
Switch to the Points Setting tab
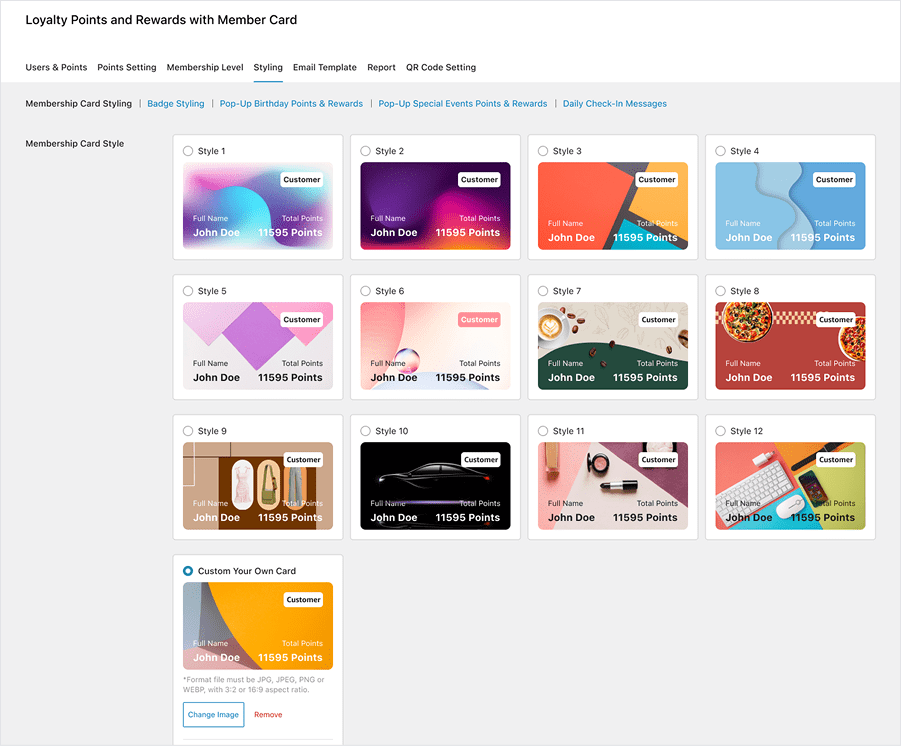(x=127, y=67)
